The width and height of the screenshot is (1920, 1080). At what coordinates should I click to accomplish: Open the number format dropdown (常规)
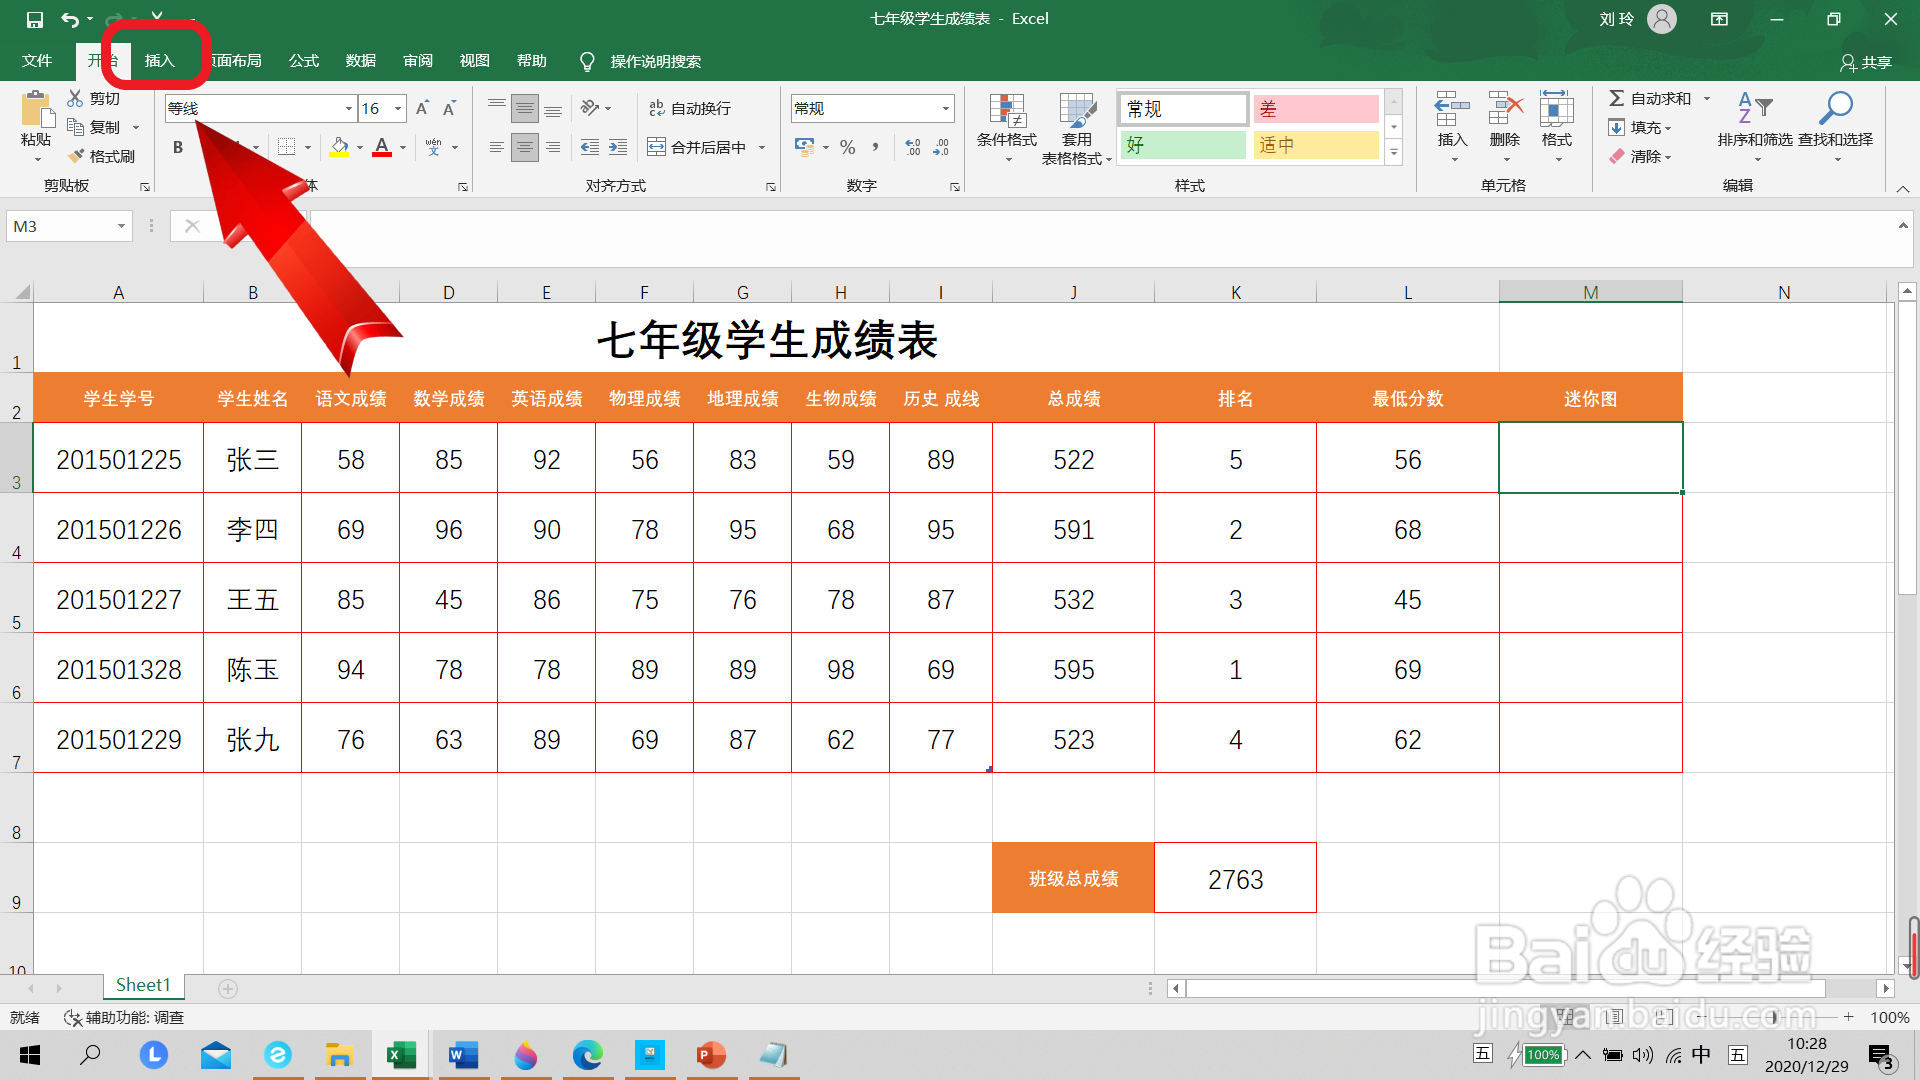945,108
